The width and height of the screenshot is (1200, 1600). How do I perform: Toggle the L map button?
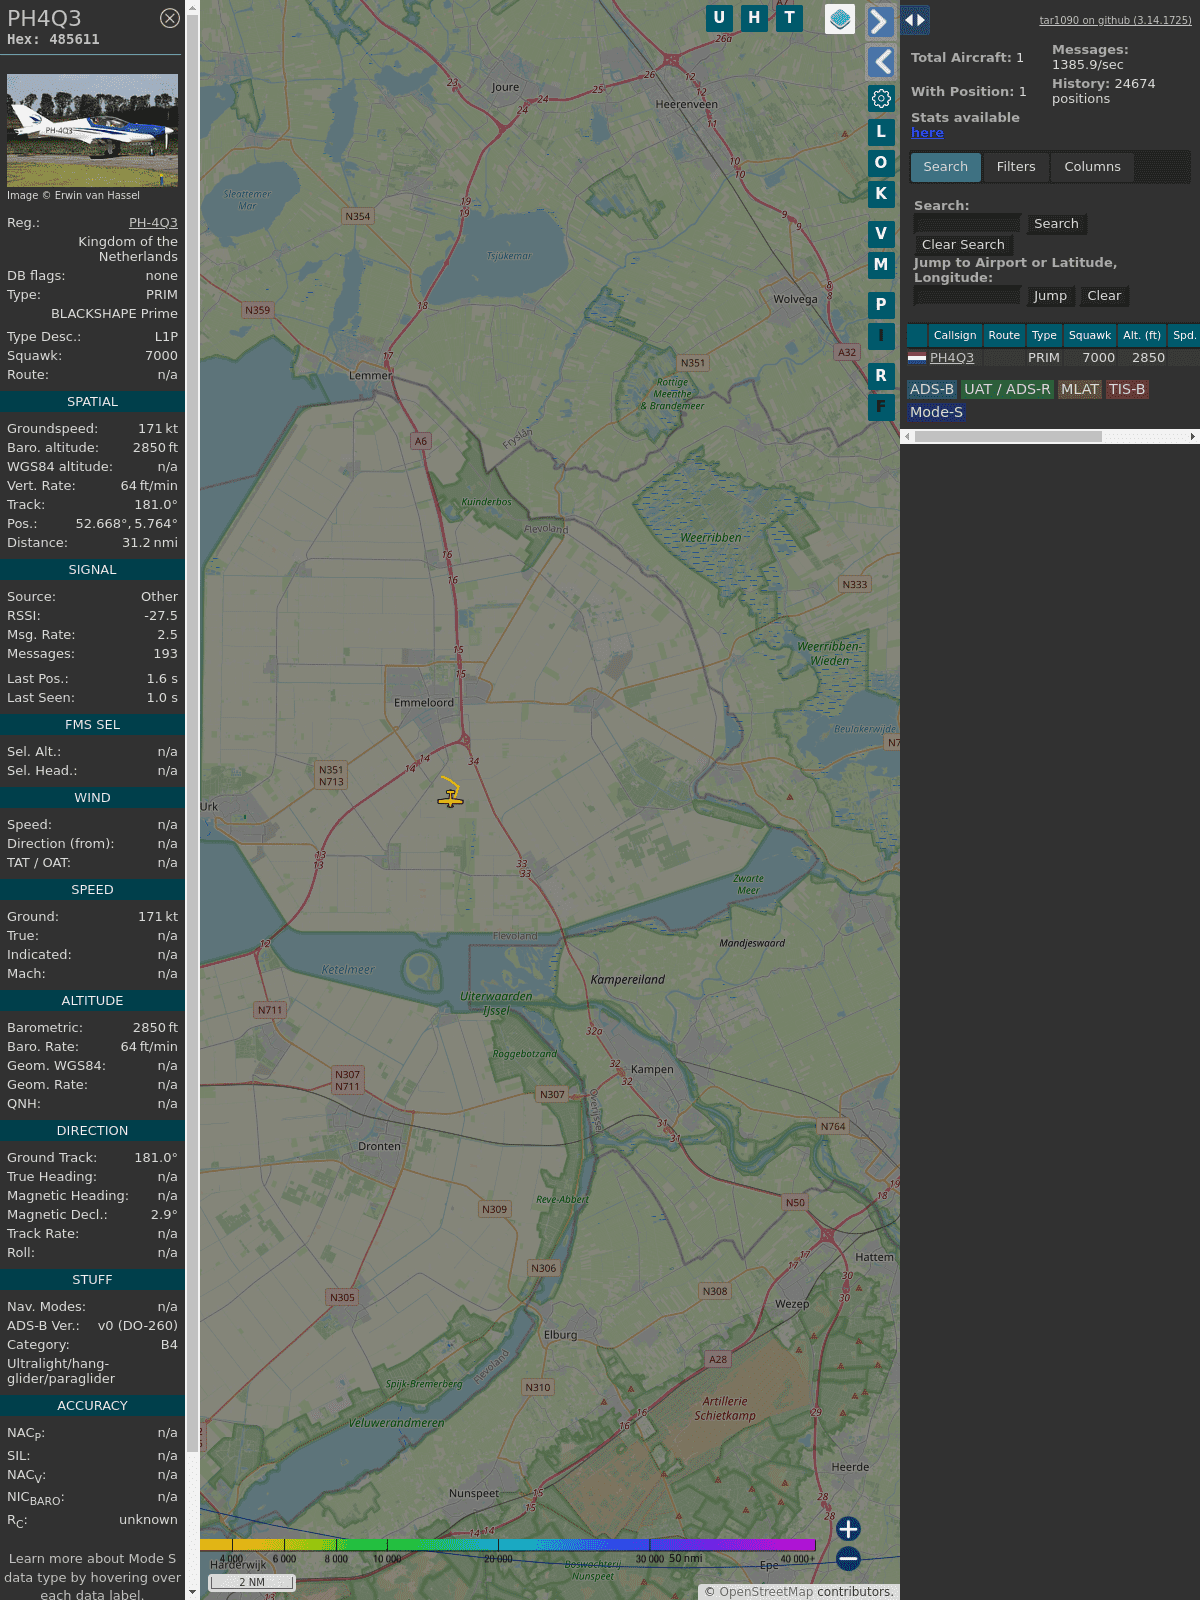[881, 132]
